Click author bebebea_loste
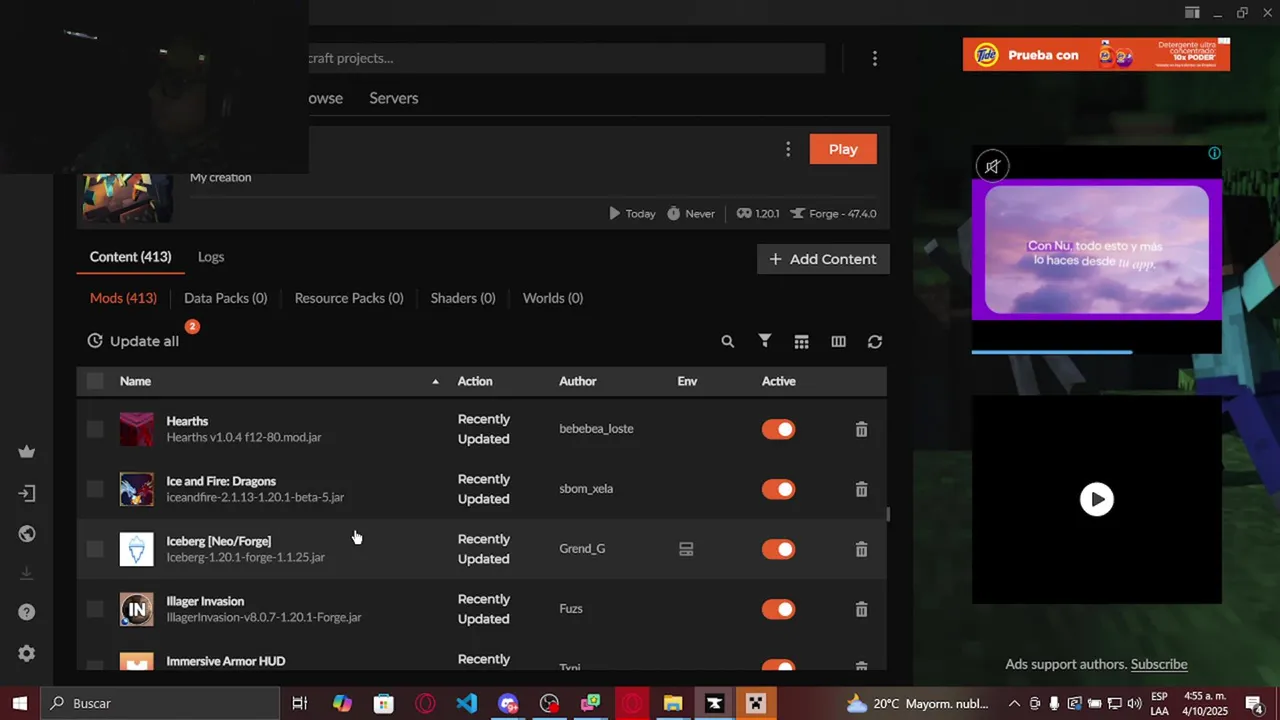Screen dimensions: 1280x720 coord(596,429)
